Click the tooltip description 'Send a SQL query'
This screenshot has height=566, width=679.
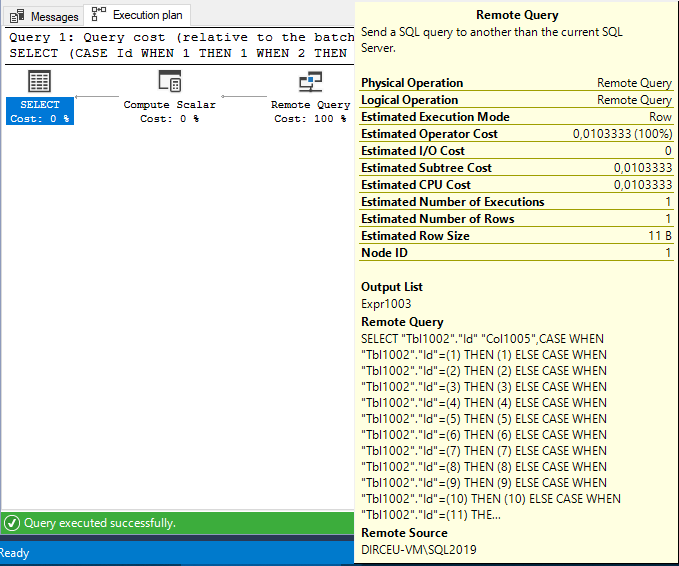click(x=491, y=40)
